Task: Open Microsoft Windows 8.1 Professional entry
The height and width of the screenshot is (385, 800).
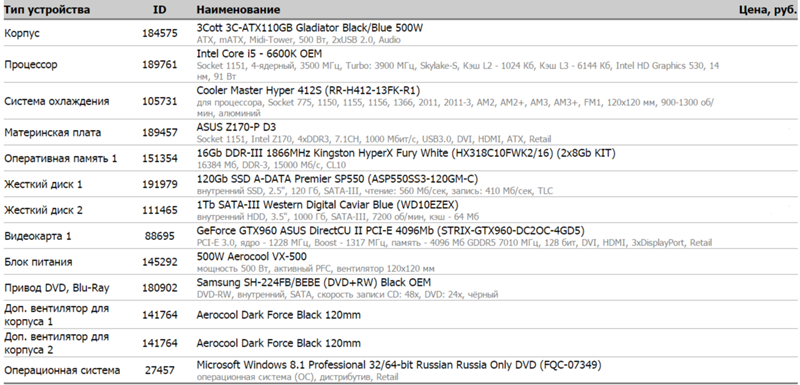Action: (399, 365)
